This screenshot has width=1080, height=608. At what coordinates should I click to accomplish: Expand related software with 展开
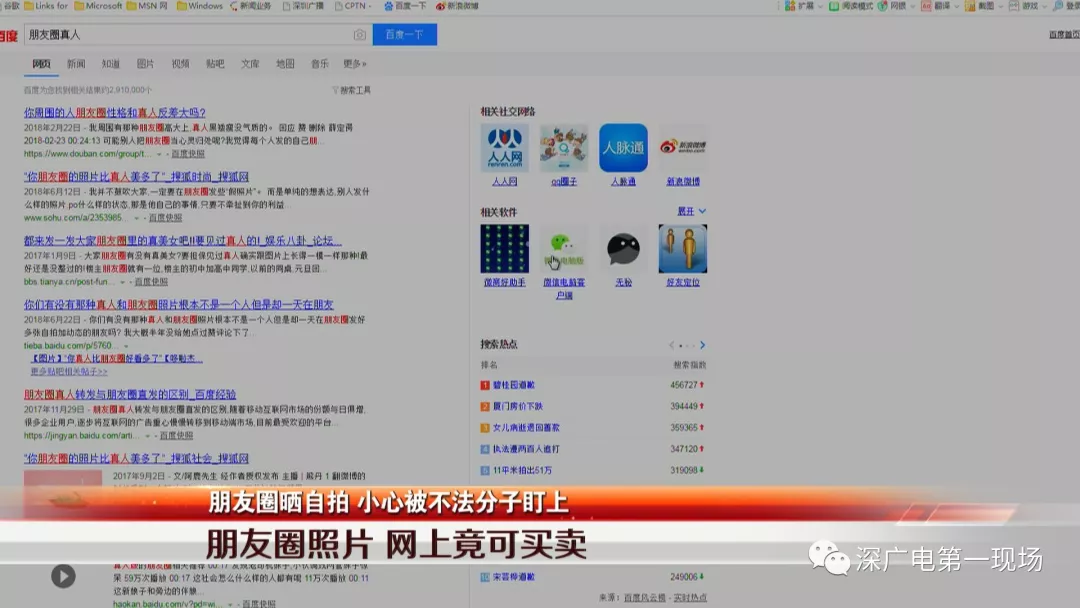[691, 211]
